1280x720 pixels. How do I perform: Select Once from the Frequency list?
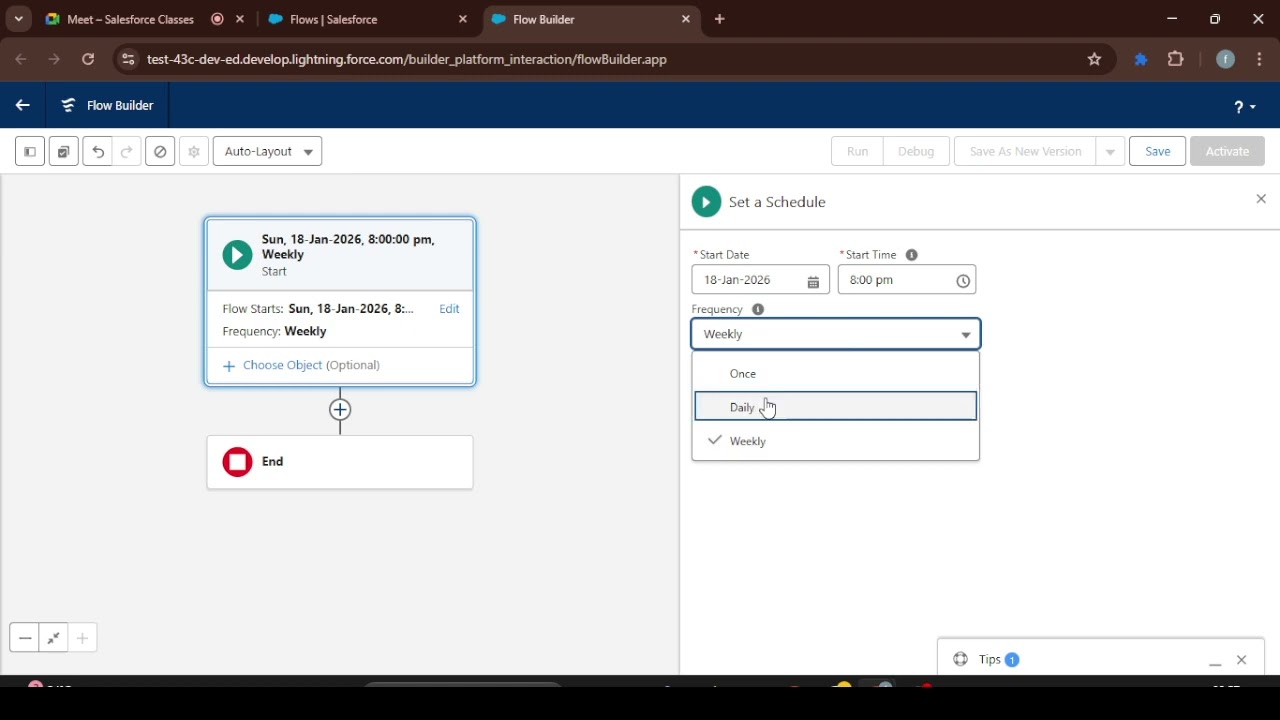tap(836, 373)
